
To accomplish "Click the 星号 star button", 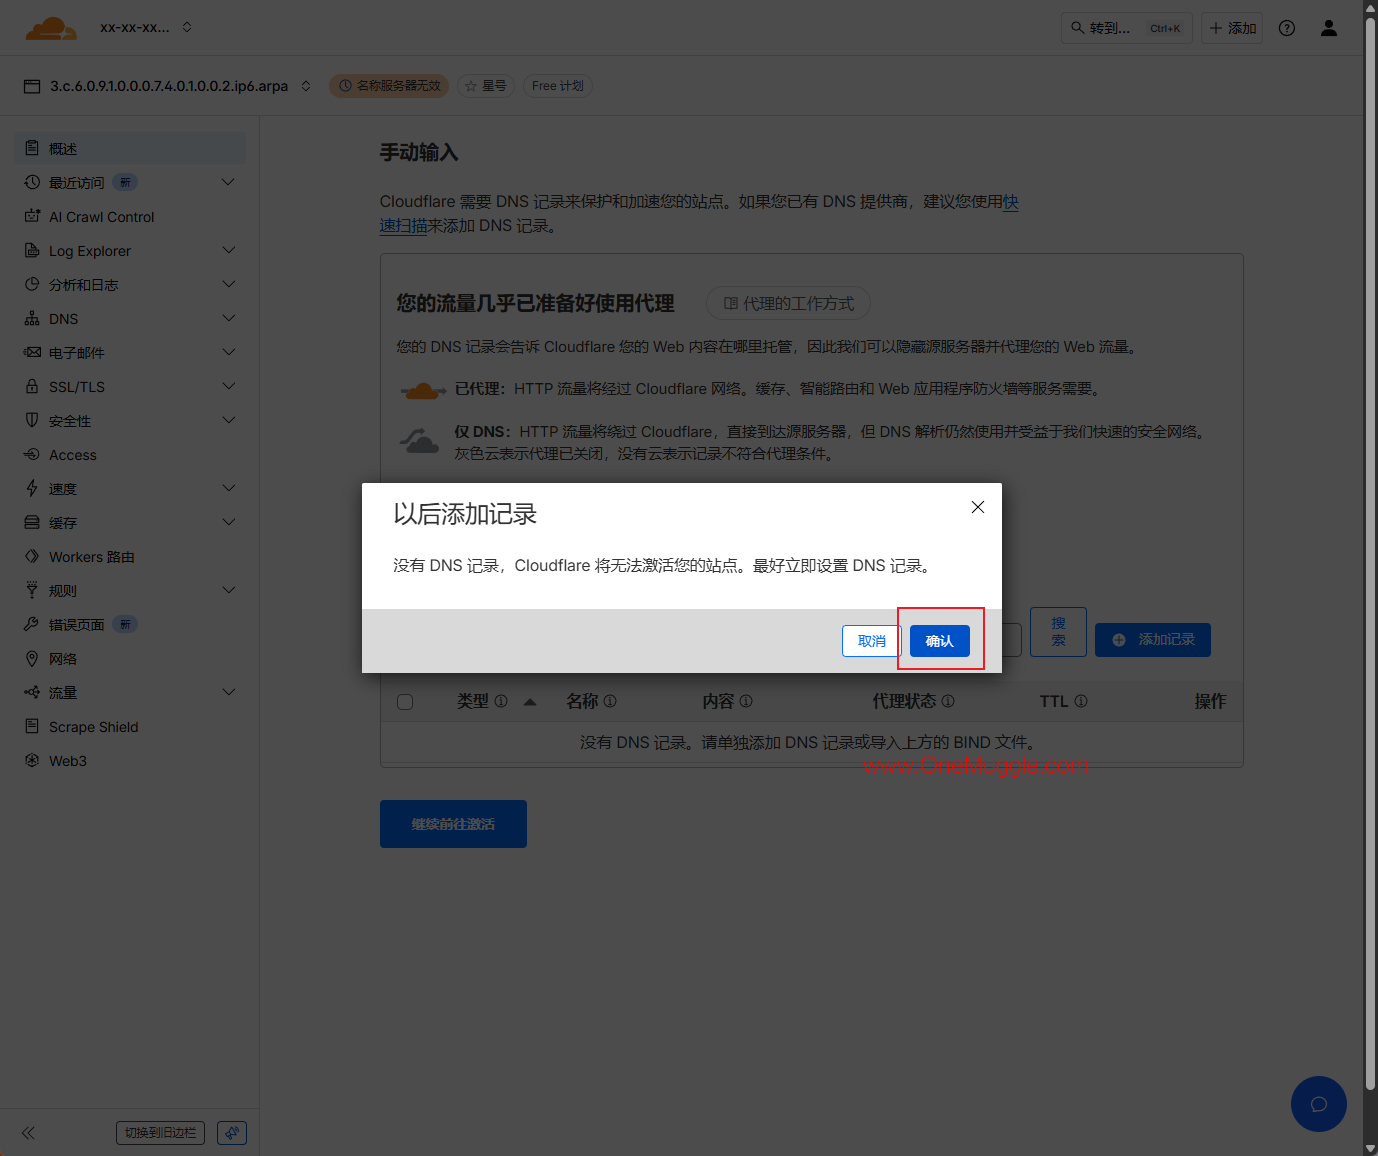I will click(486, 86).
